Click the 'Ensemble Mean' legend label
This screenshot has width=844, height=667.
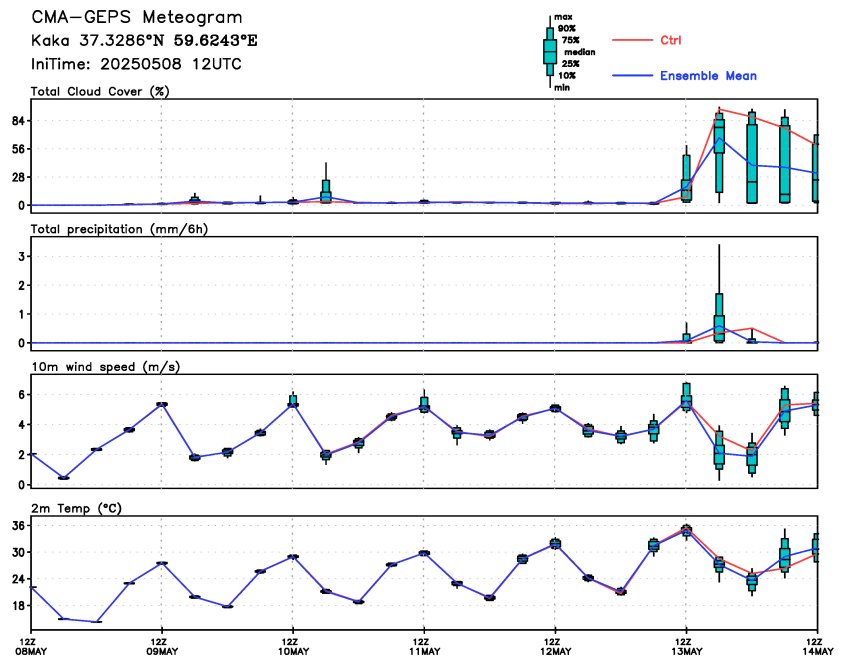(x=708, y=75)
